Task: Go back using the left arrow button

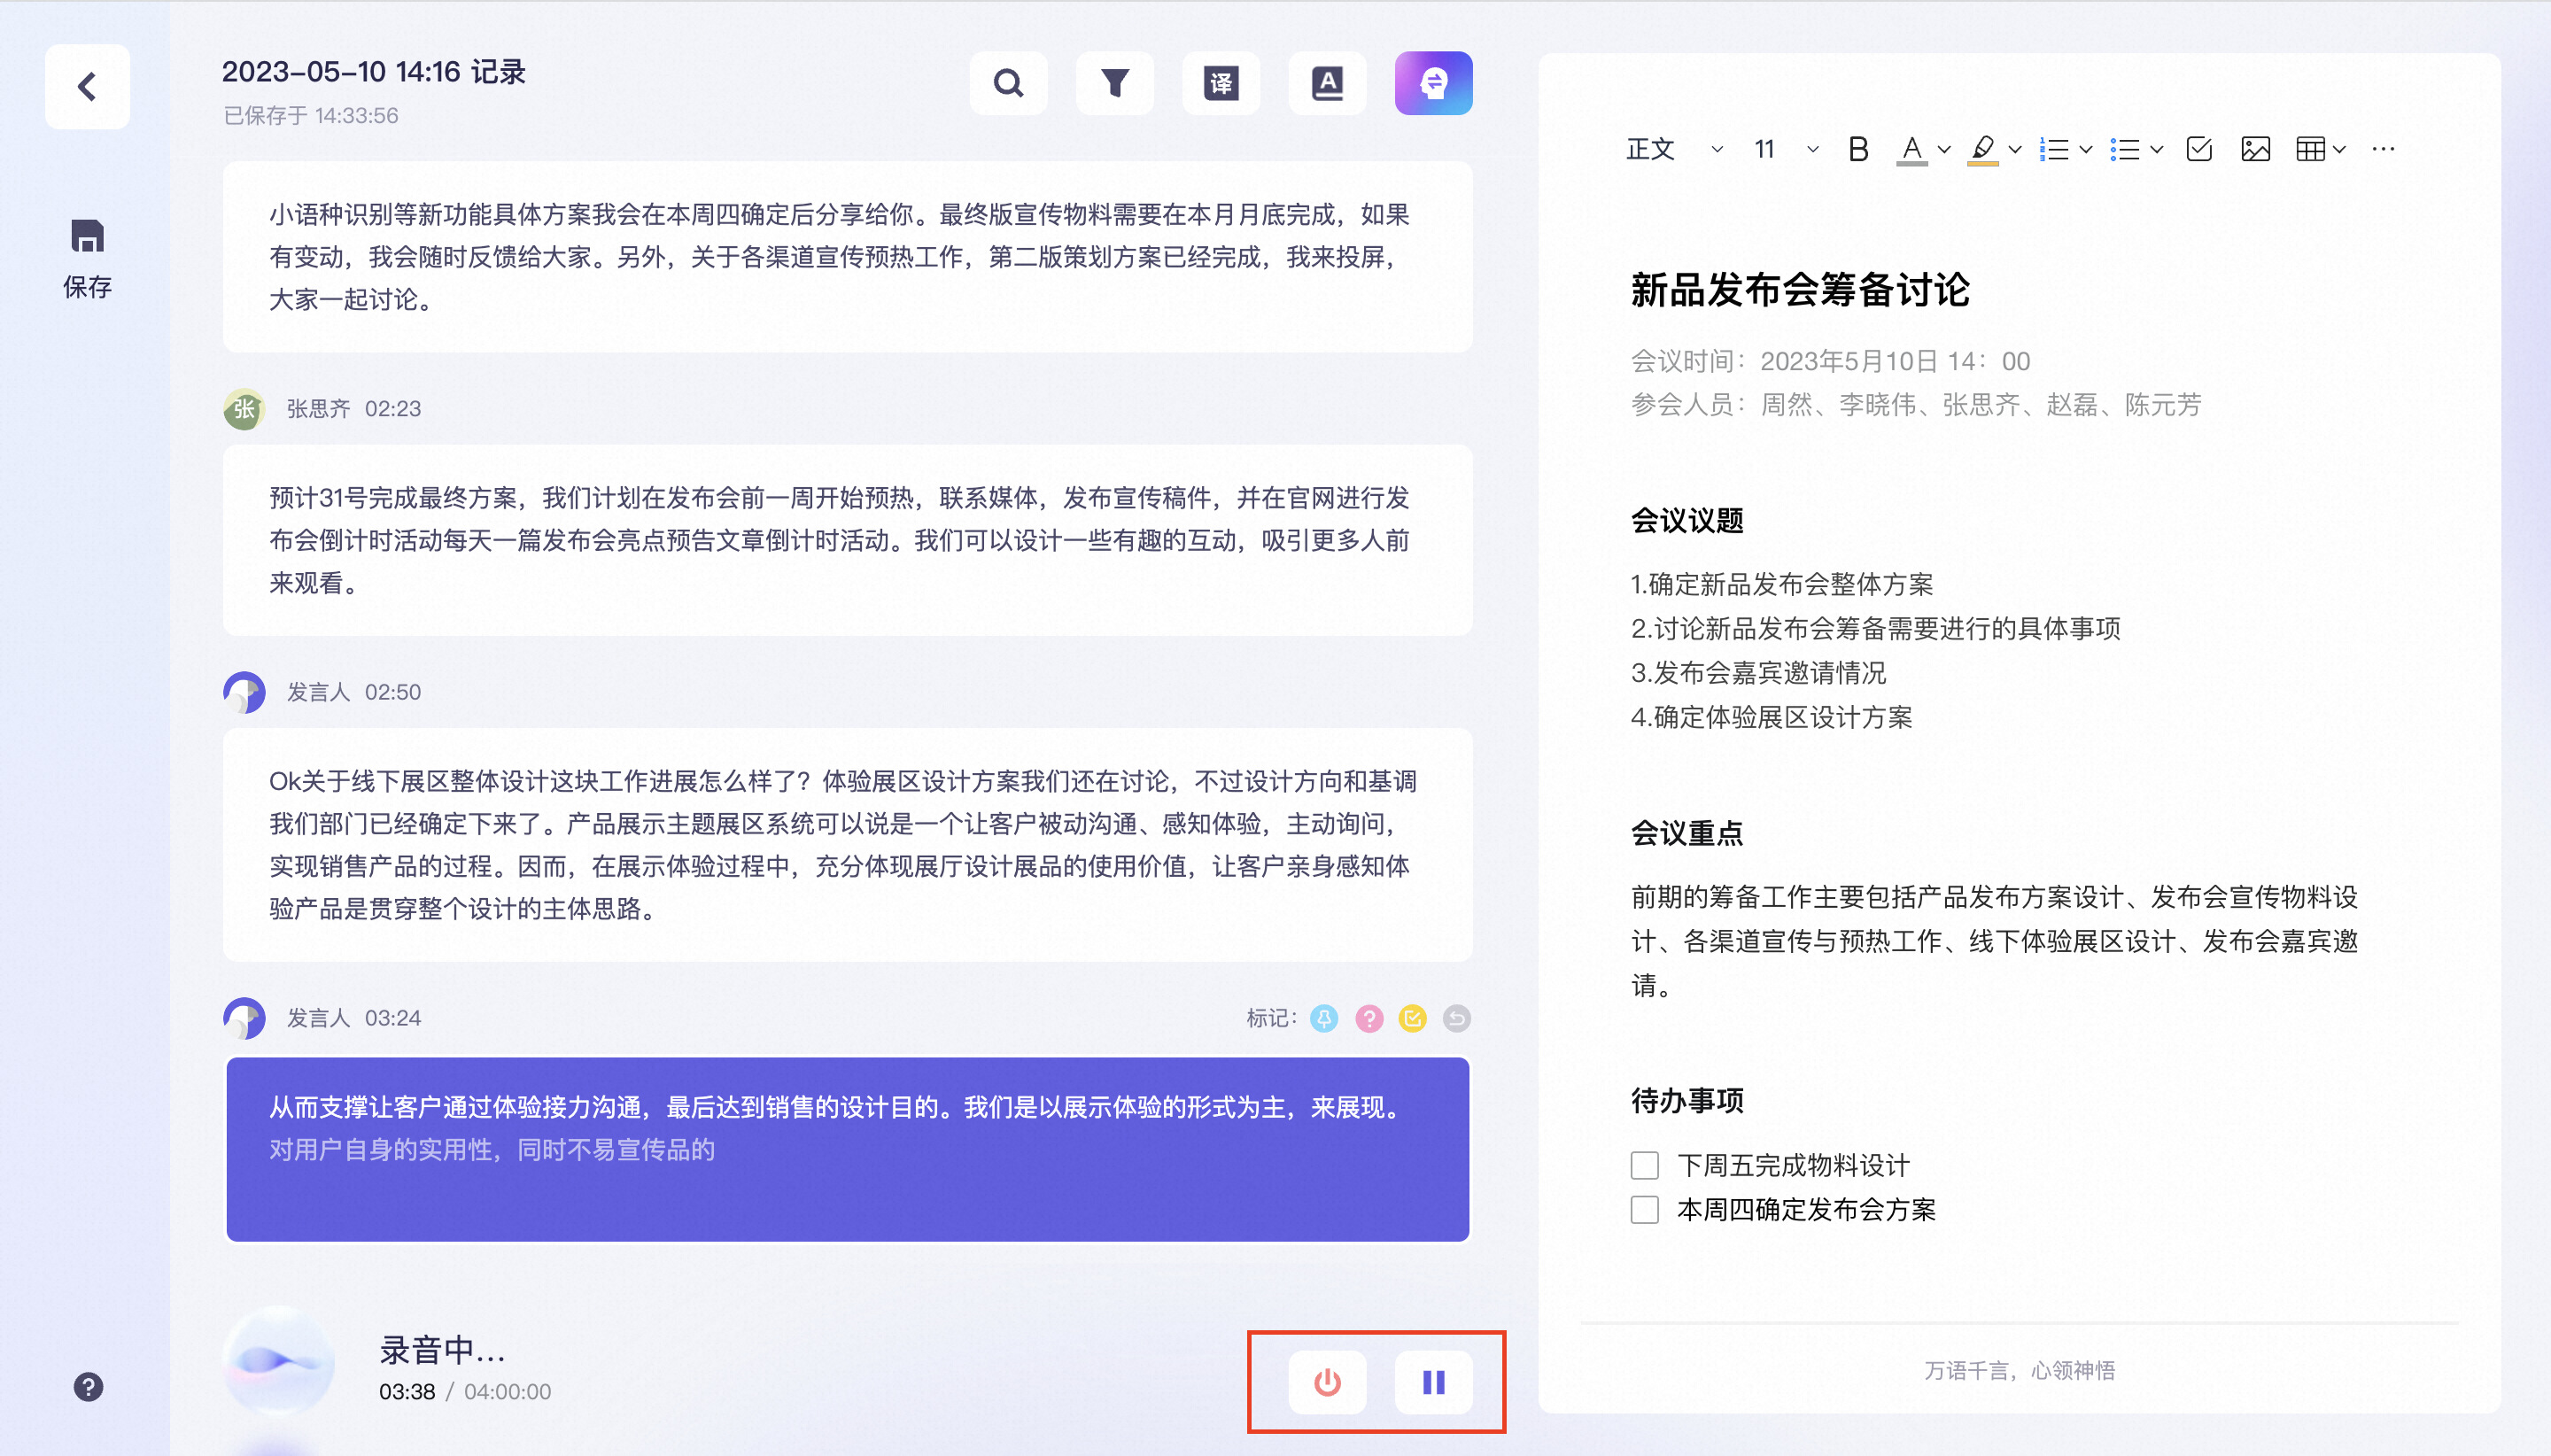Action: click(87, 86)
